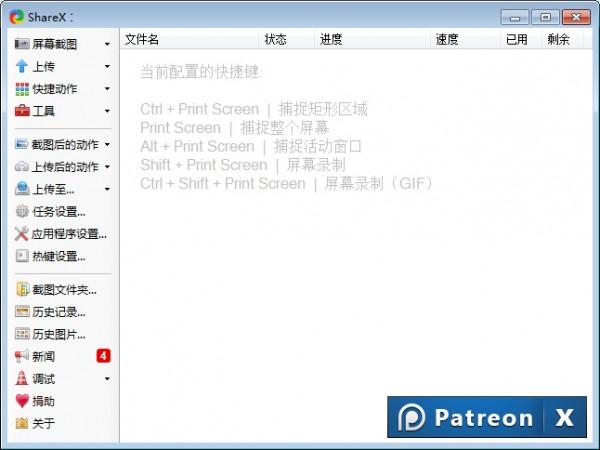Click the red news badge showing 4
The width and height of the screenshot is (600, 450).
[x=103, y=356]
